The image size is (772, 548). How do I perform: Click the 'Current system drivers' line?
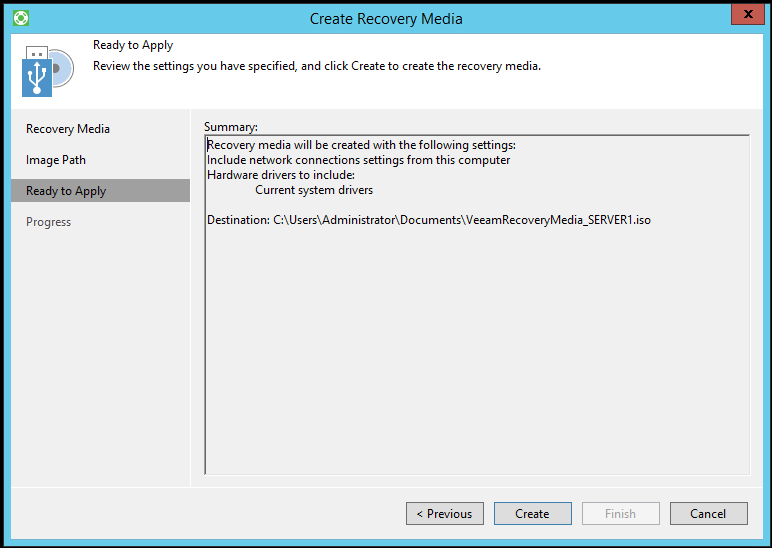(314, 190)
